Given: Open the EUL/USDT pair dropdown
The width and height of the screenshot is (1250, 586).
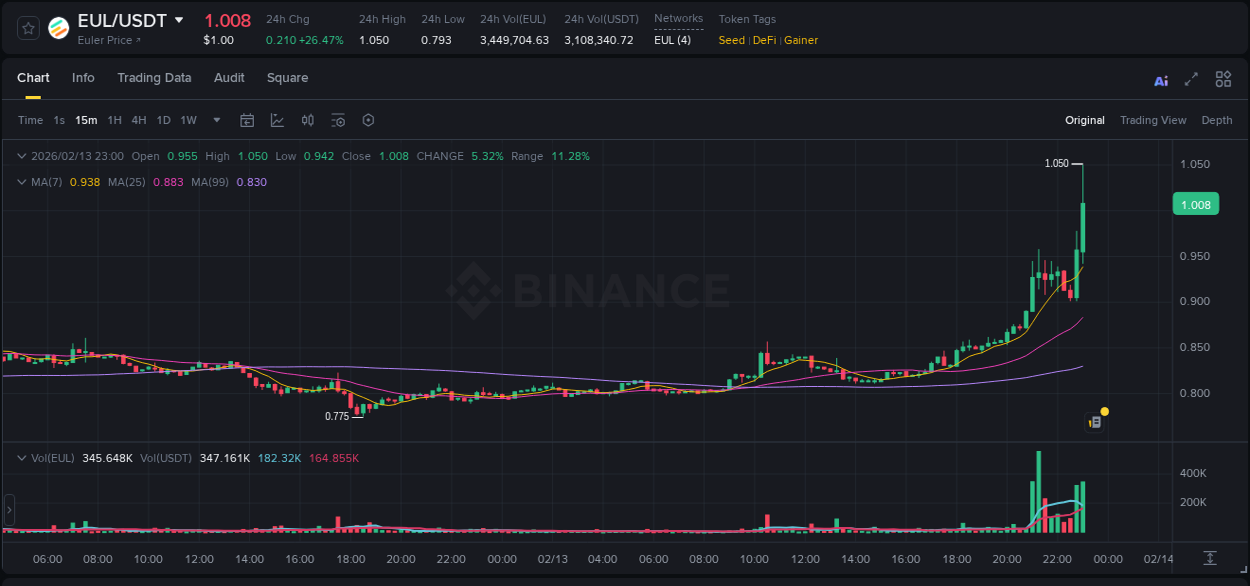Looking at the screenshot, I should coord(179,19).
